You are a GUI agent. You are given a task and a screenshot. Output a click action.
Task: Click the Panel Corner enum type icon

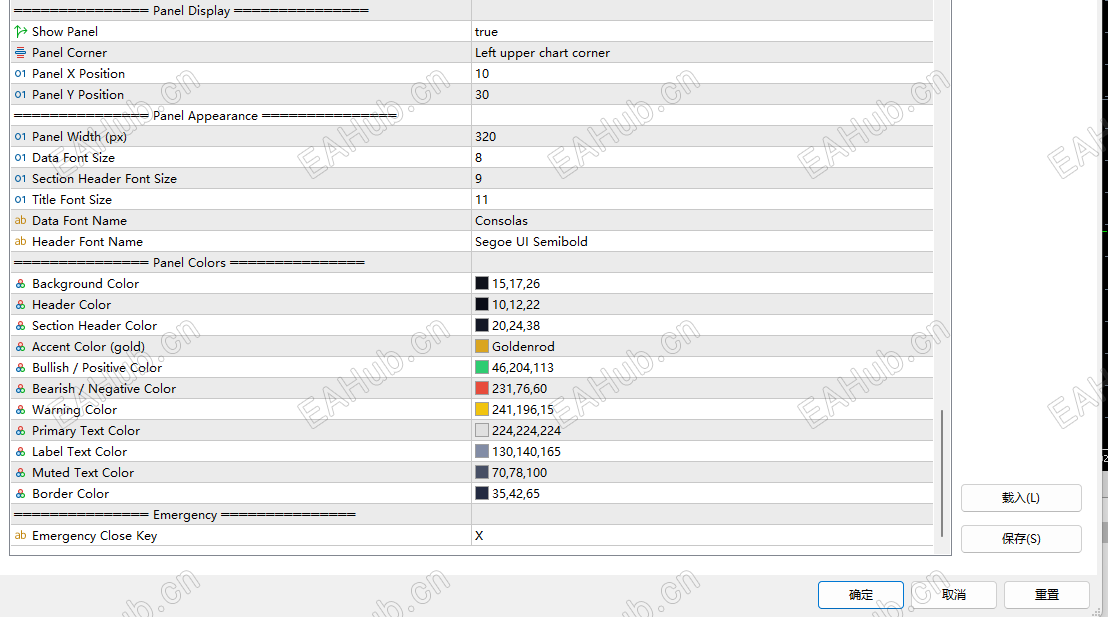[x=20, y=52]
